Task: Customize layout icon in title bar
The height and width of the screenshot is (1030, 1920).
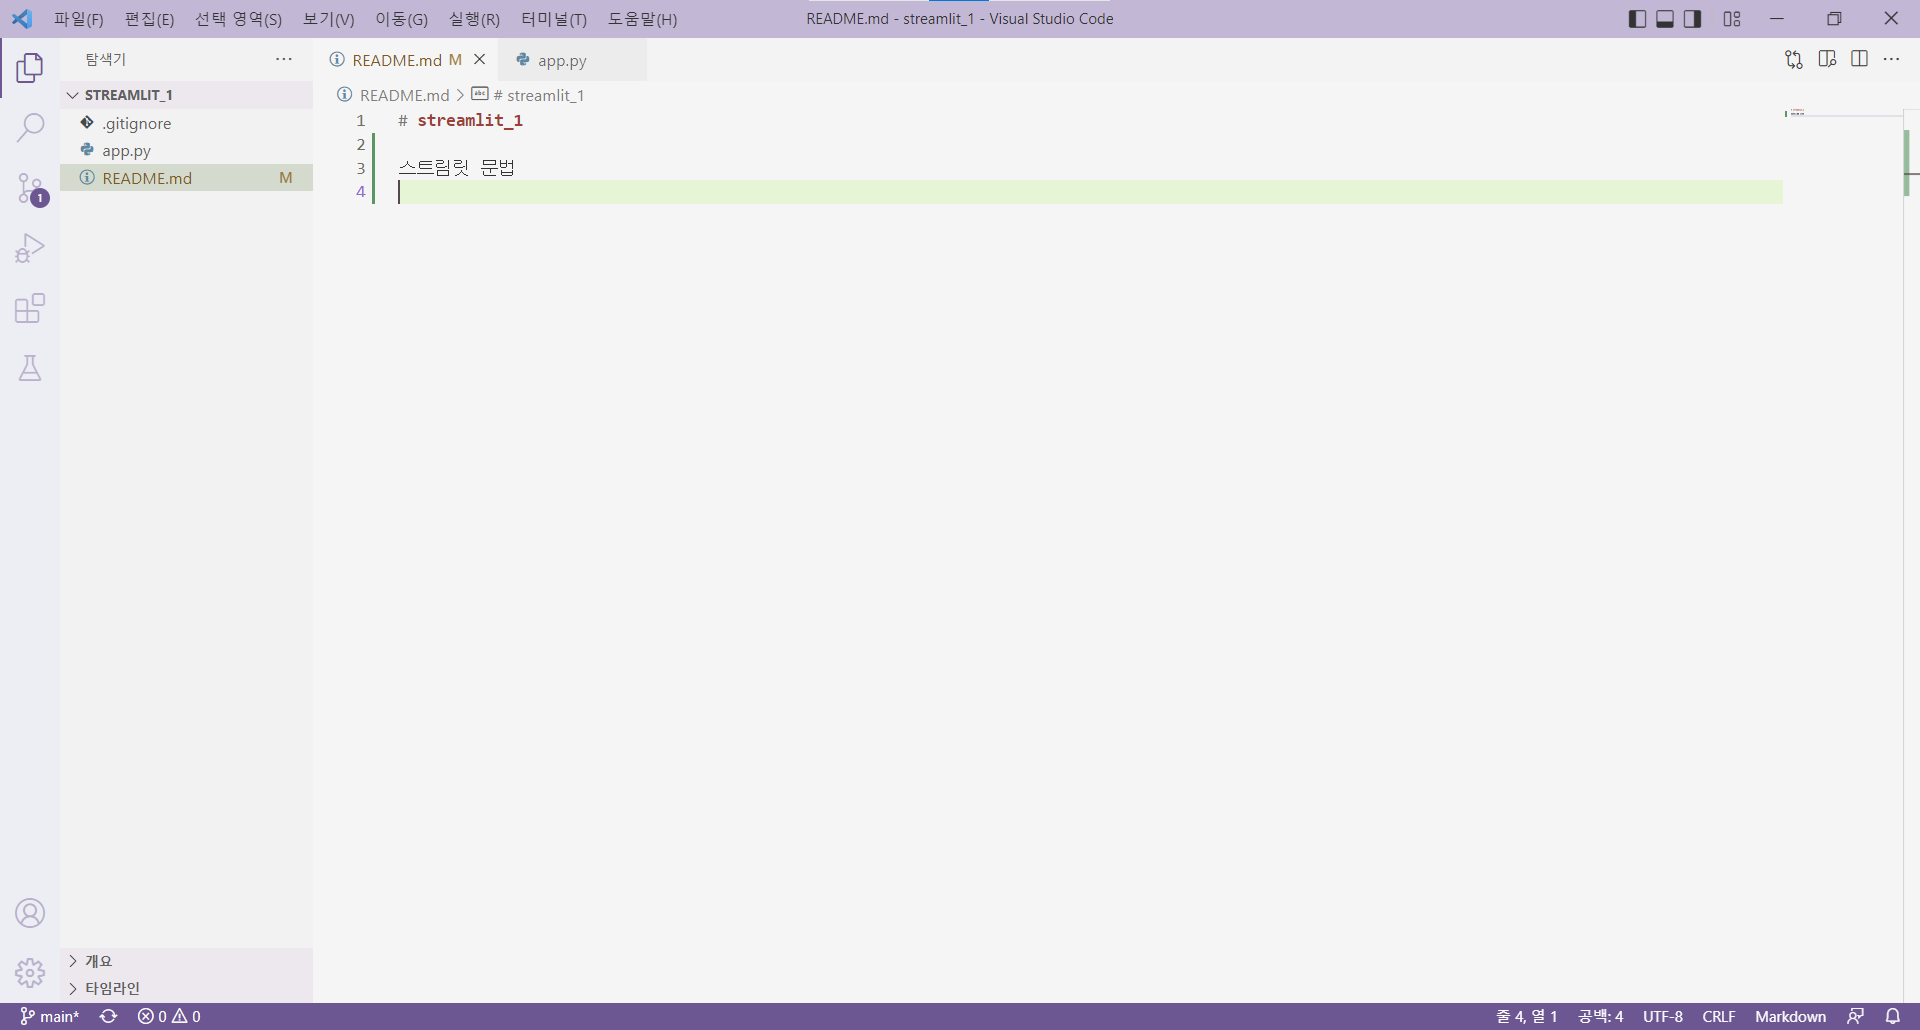Action: pyautogui.click(x=1732, y=19)
